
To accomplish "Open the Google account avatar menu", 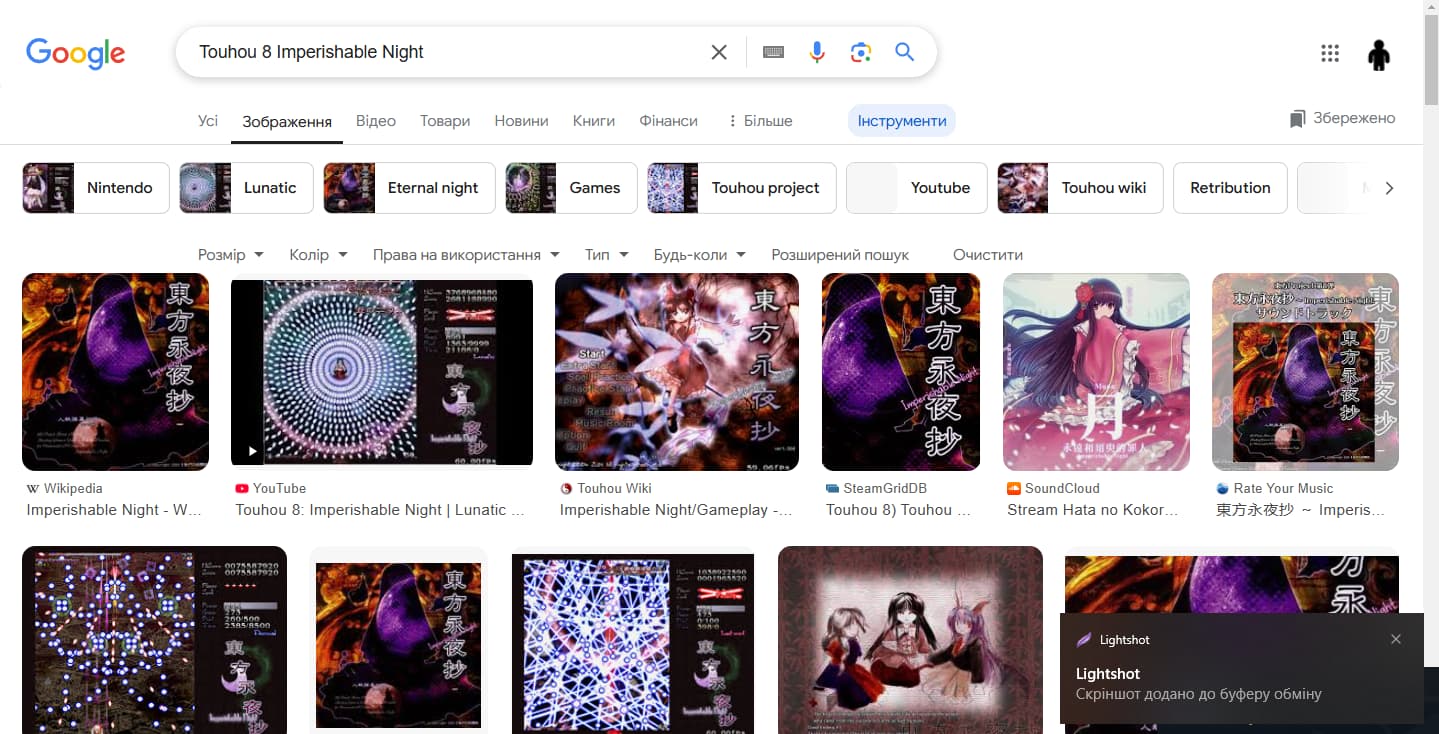I will coord(1379,54).
